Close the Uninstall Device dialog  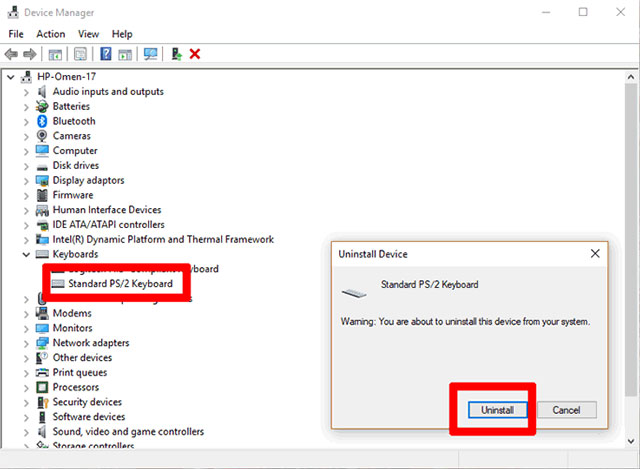[x=595, y=253]
